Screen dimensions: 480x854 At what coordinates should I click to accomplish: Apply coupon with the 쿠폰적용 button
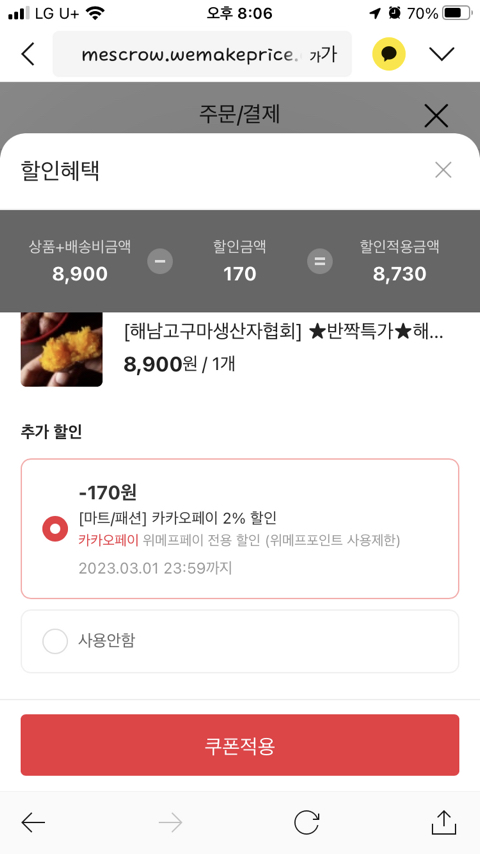point(240,745)
